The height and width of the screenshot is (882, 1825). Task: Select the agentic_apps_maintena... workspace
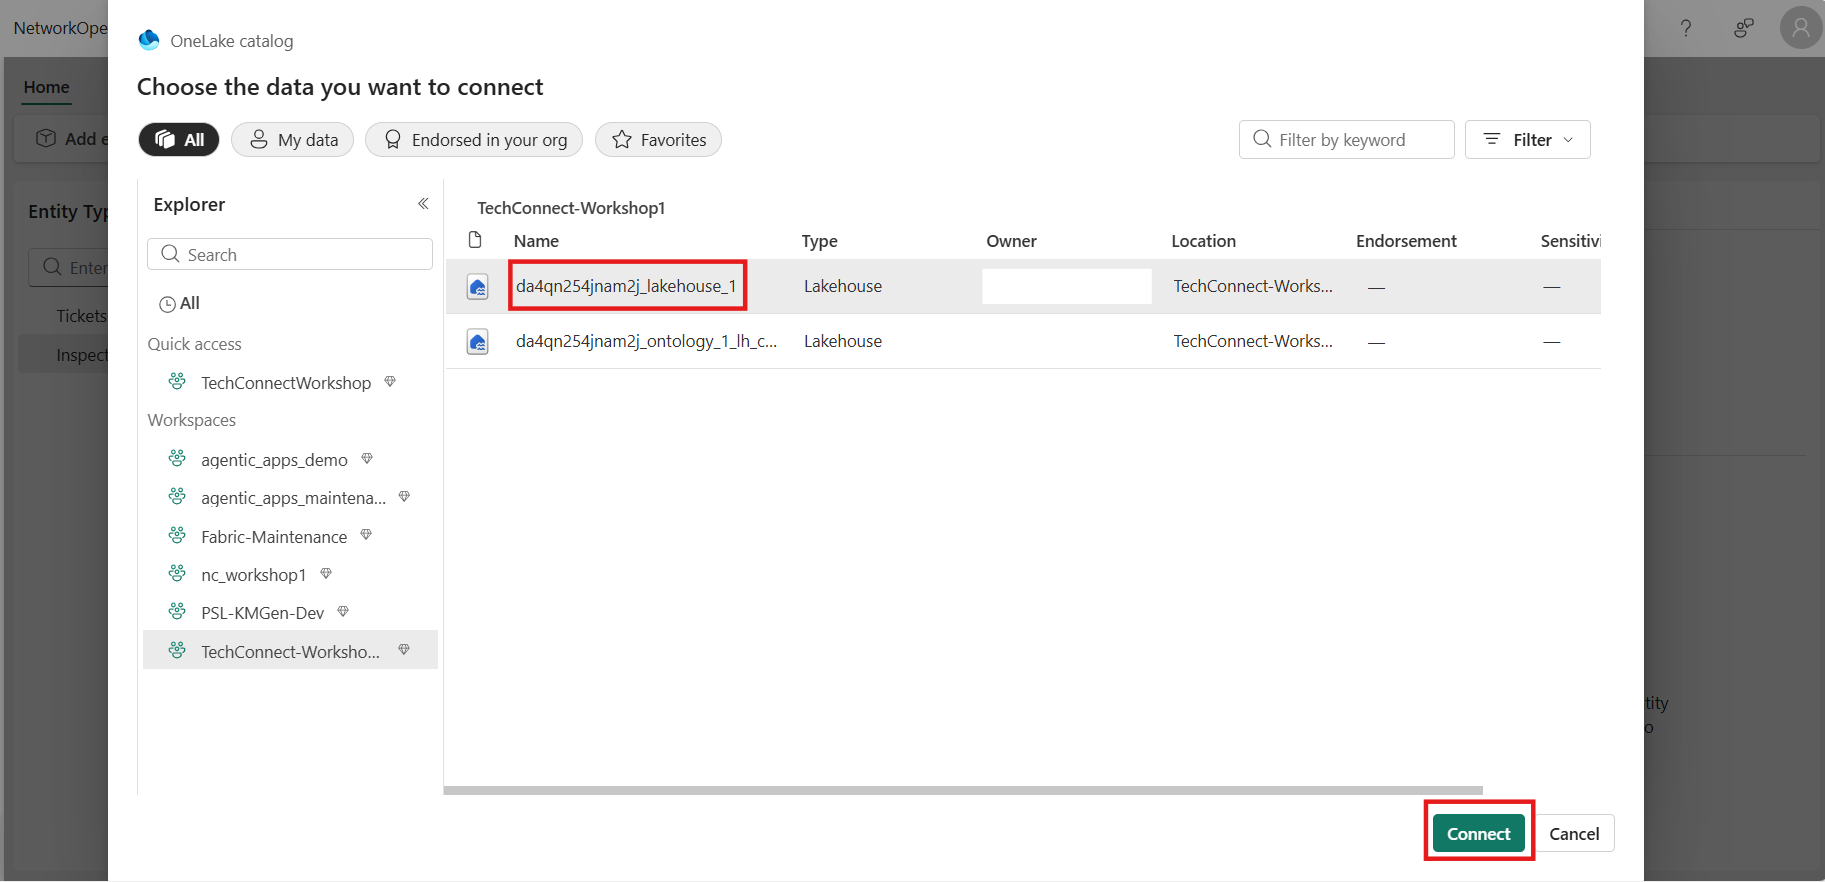point(293,498)
